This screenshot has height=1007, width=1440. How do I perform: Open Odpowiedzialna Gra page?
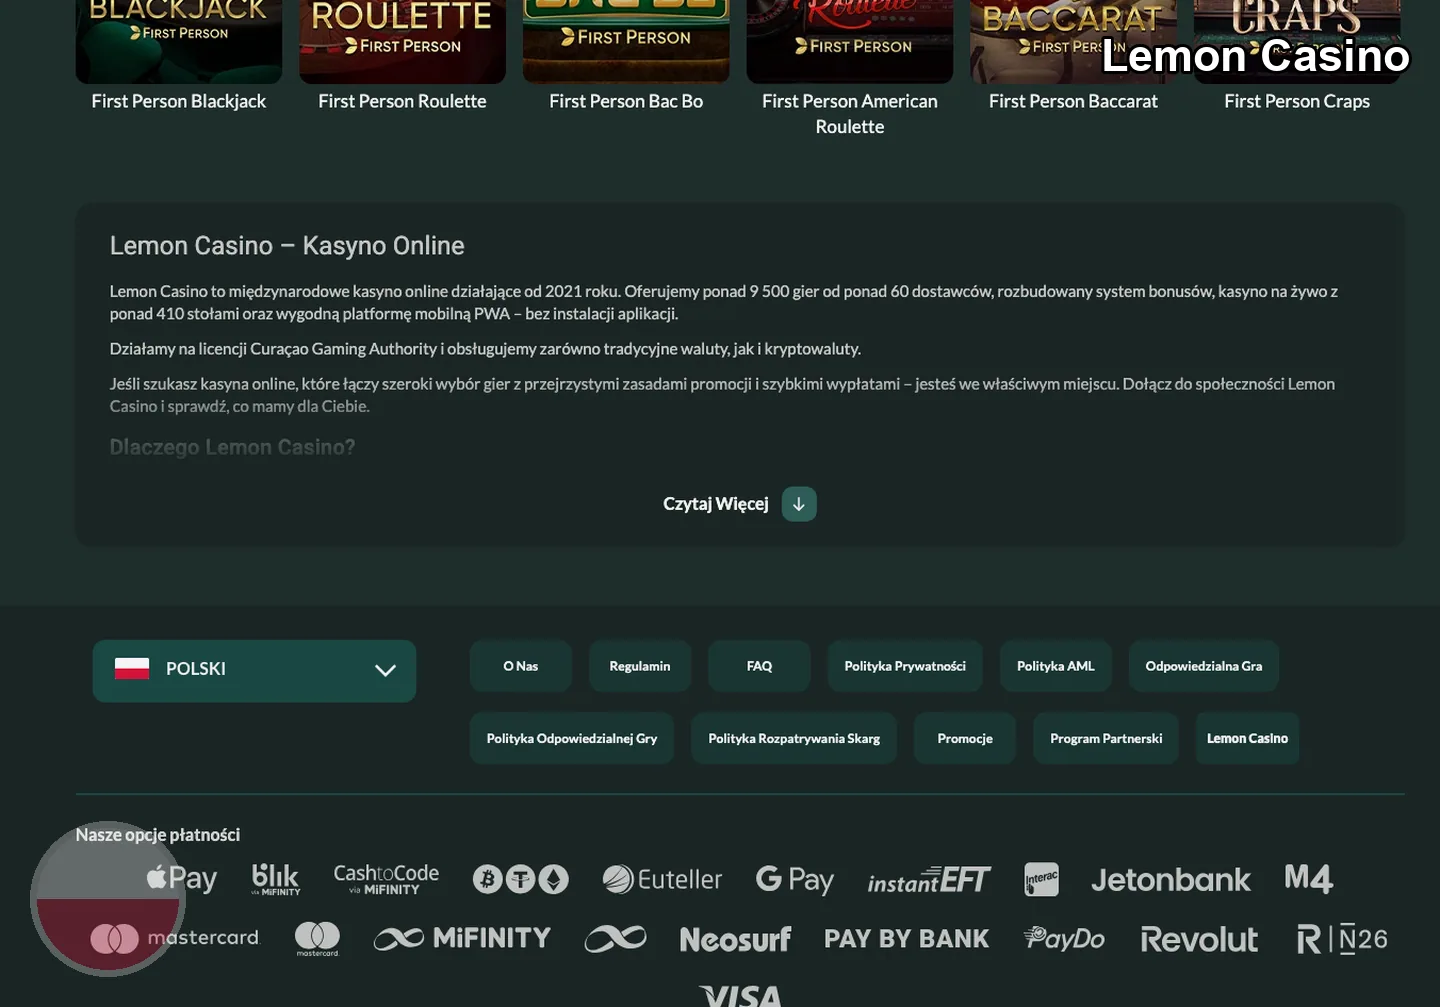pyautogui.click(x=1204, y=666)
